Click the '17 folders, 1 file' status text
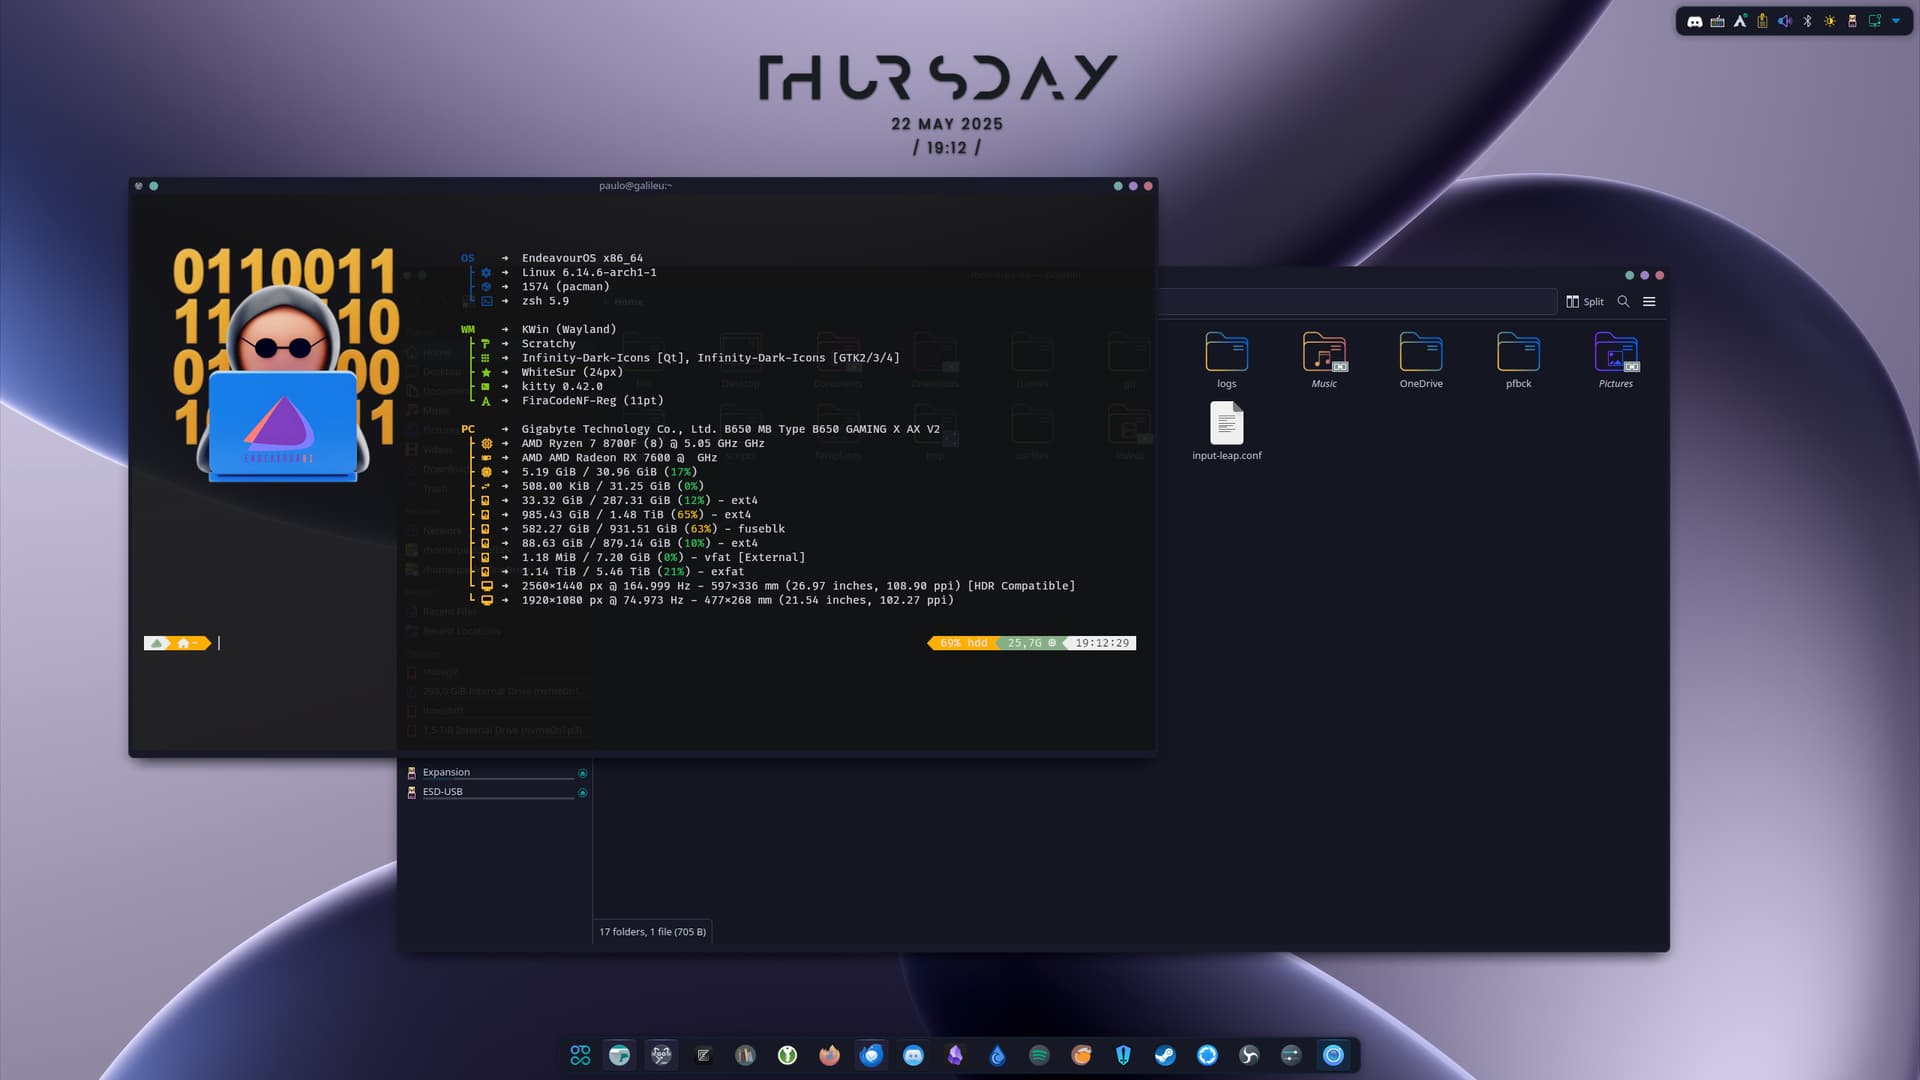The height and width of the screenshot is (1080, 1920). pyautogui.click(x=653, y=932)
